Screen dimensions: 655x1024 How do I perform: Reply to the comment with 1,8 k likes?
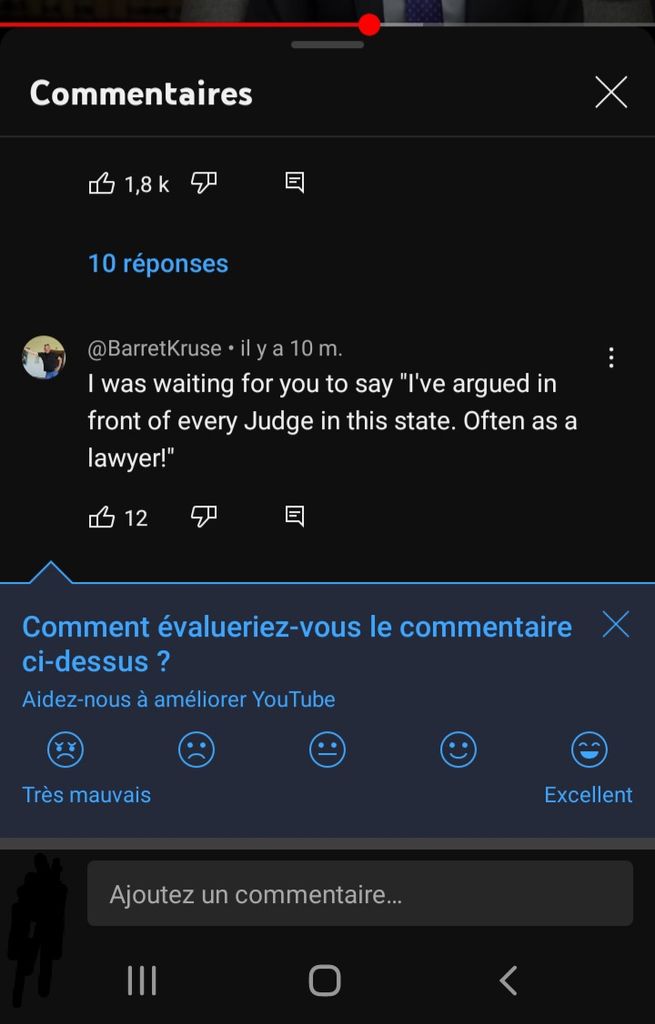coord(294,183)
